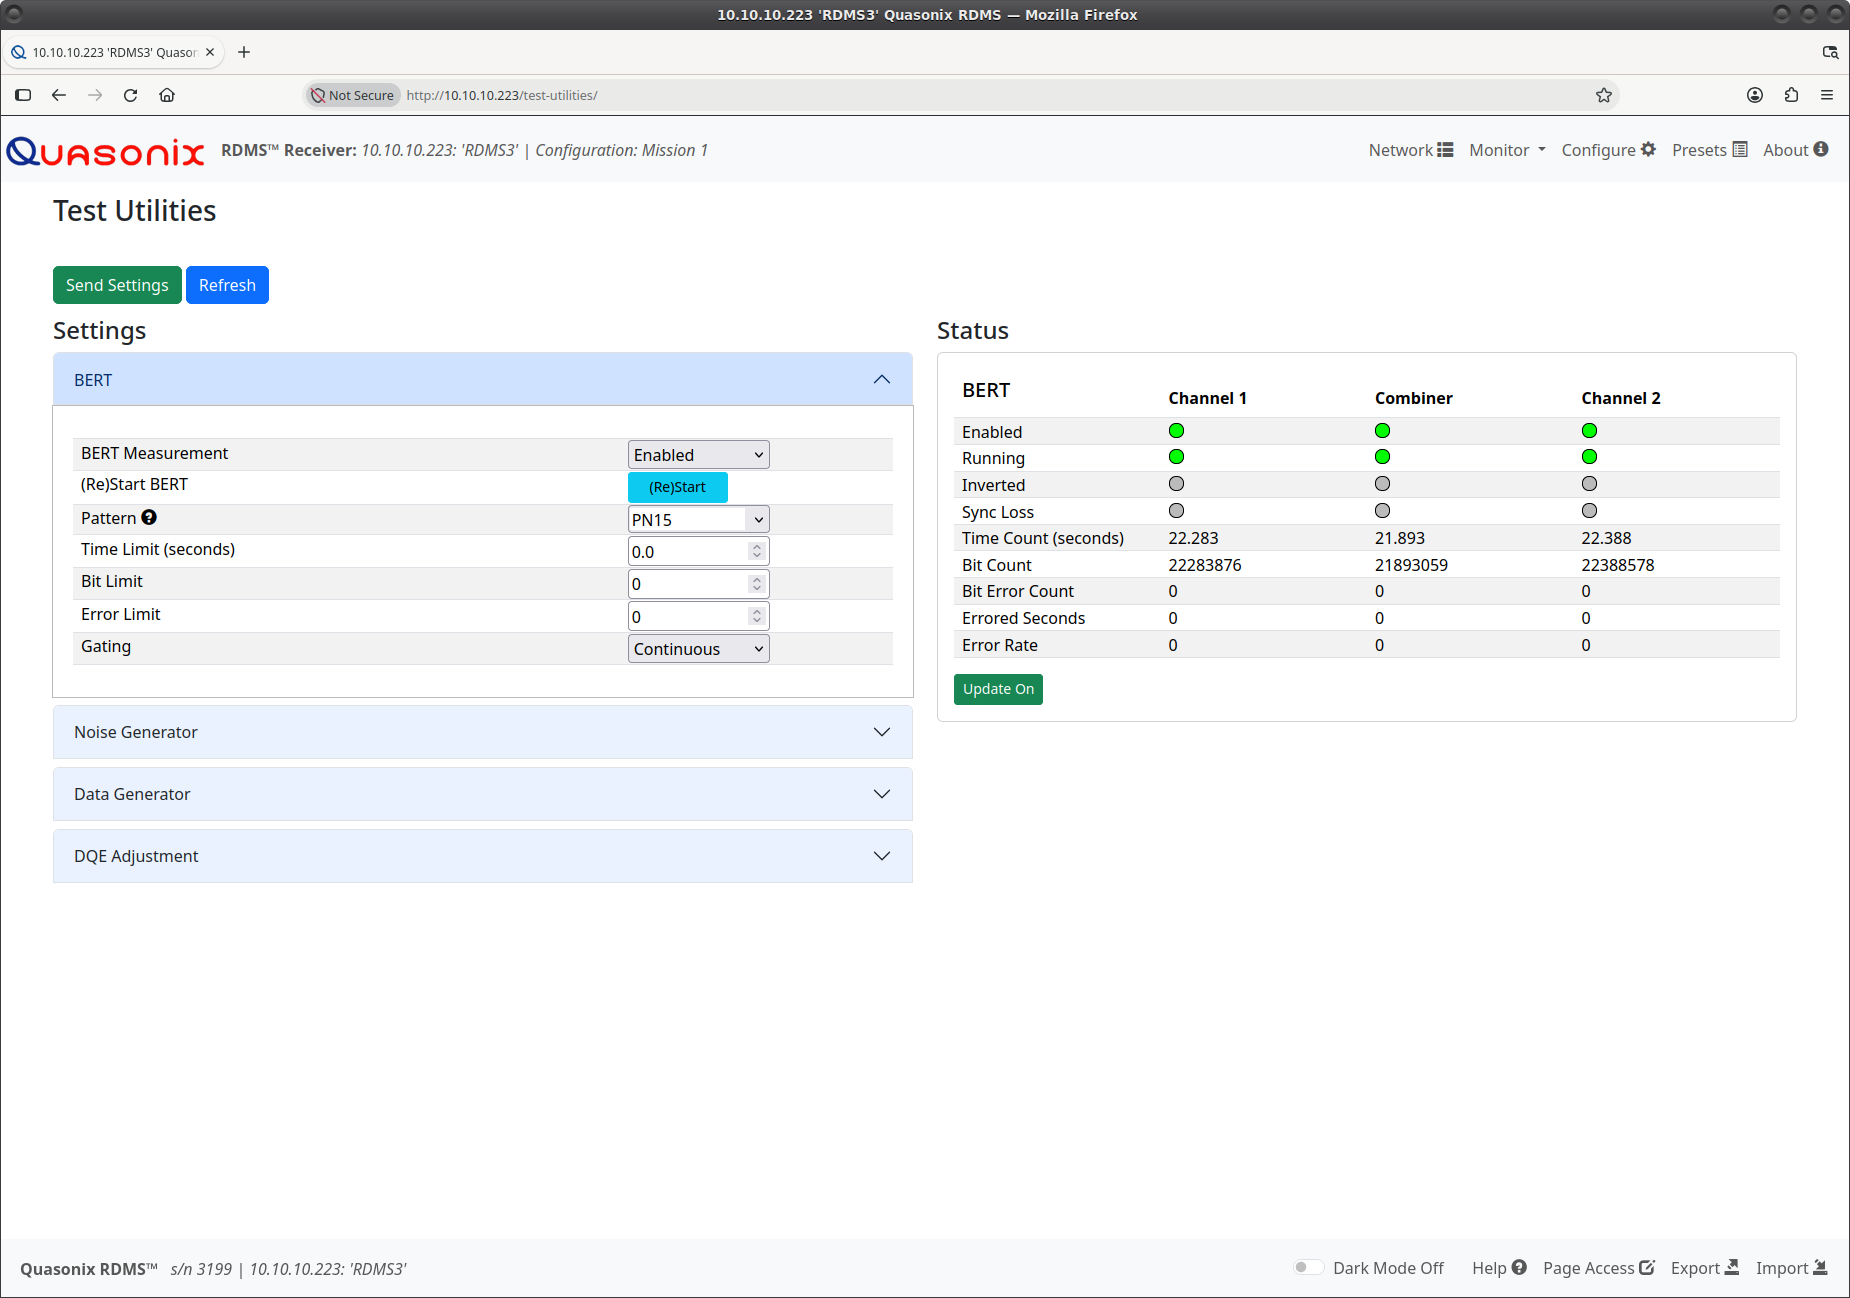The width and height of the screenshot is (1850, 1298).
Task: Click the Channel 1 Inverted gray indicator
Action: click(x=1176, y=484)
